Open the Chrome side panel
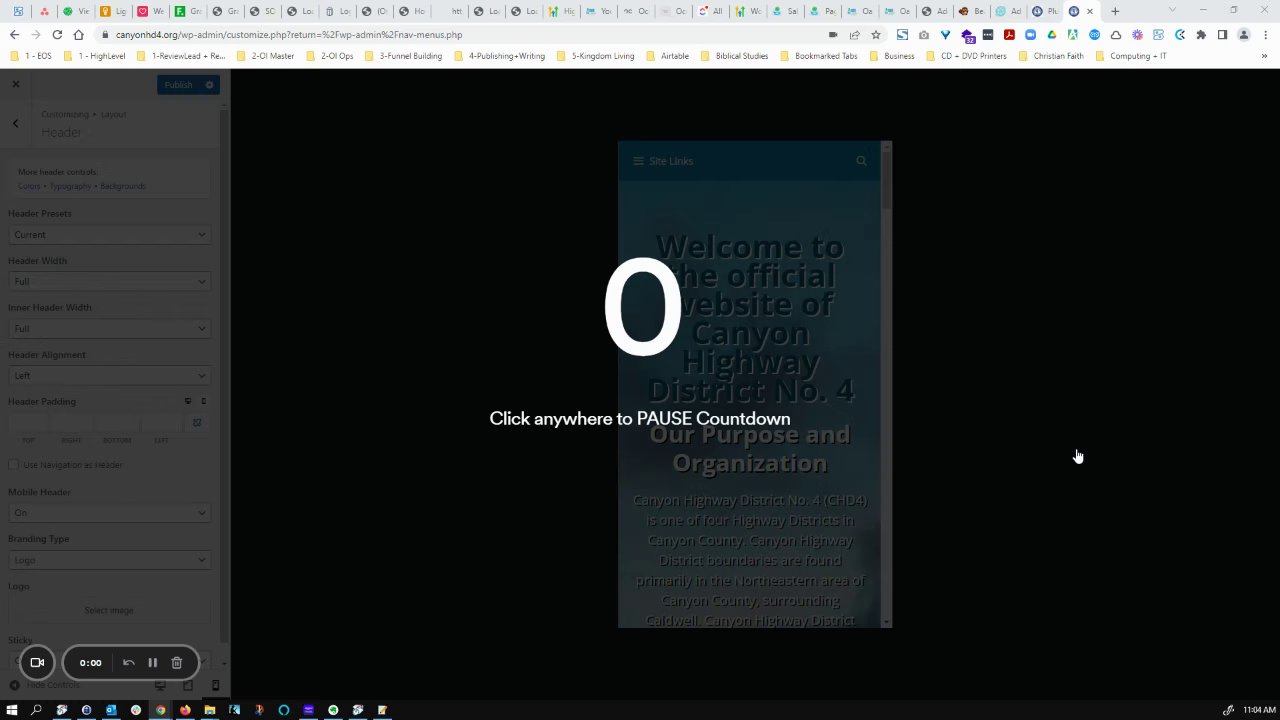 tap(1222, 34)
